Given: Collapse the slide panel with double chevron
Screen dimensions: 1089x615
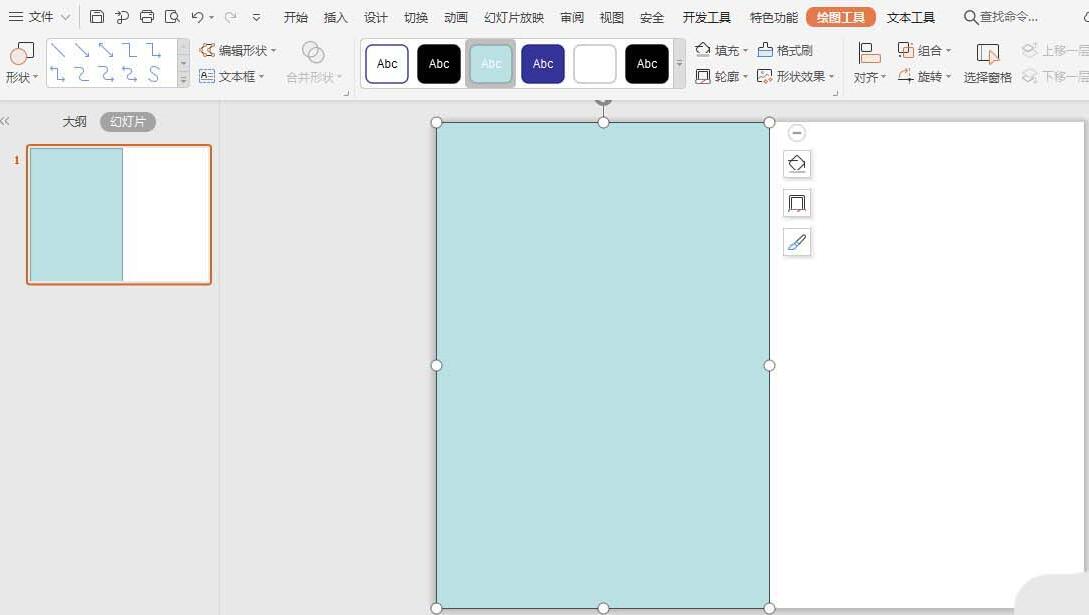Looking at the screenshot, I should point(5,121).
